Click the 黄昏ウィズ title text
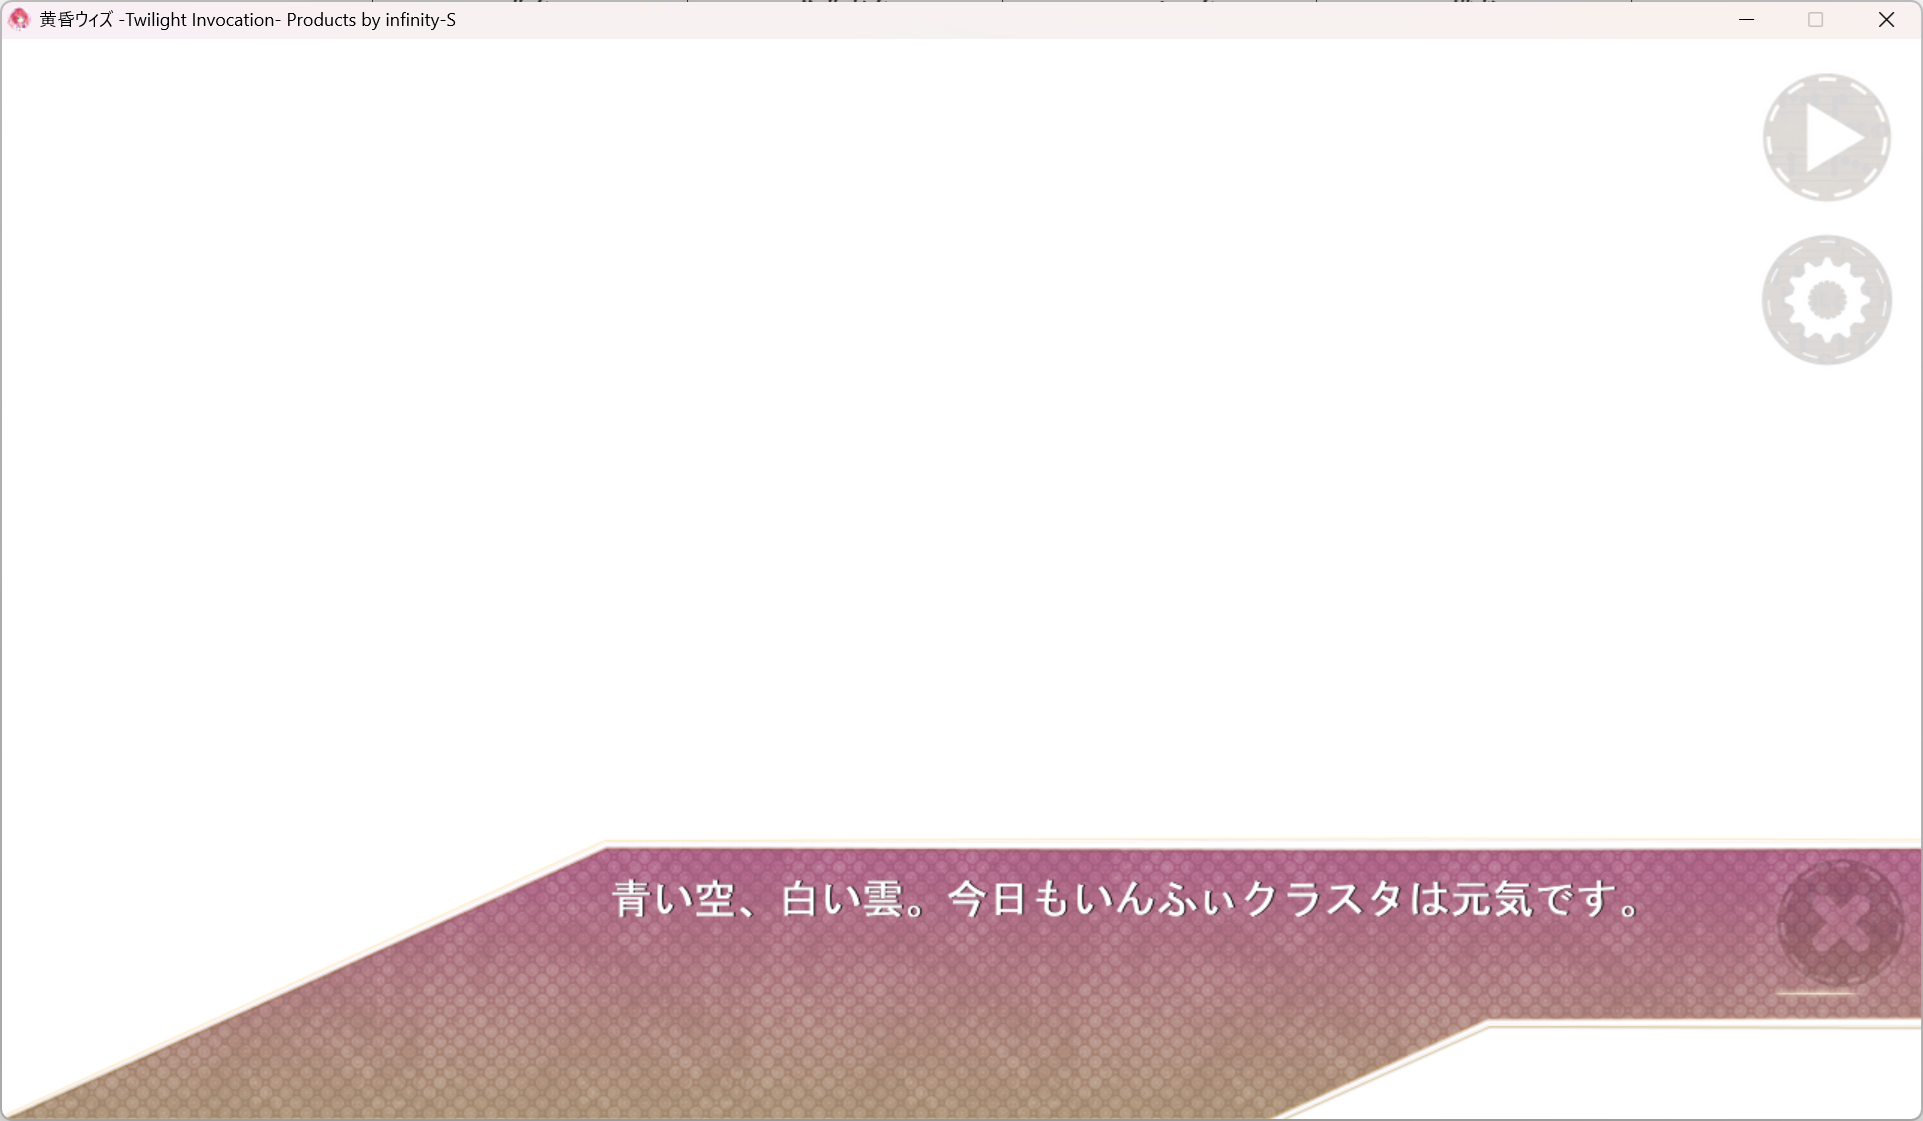 tap(76, 20)
